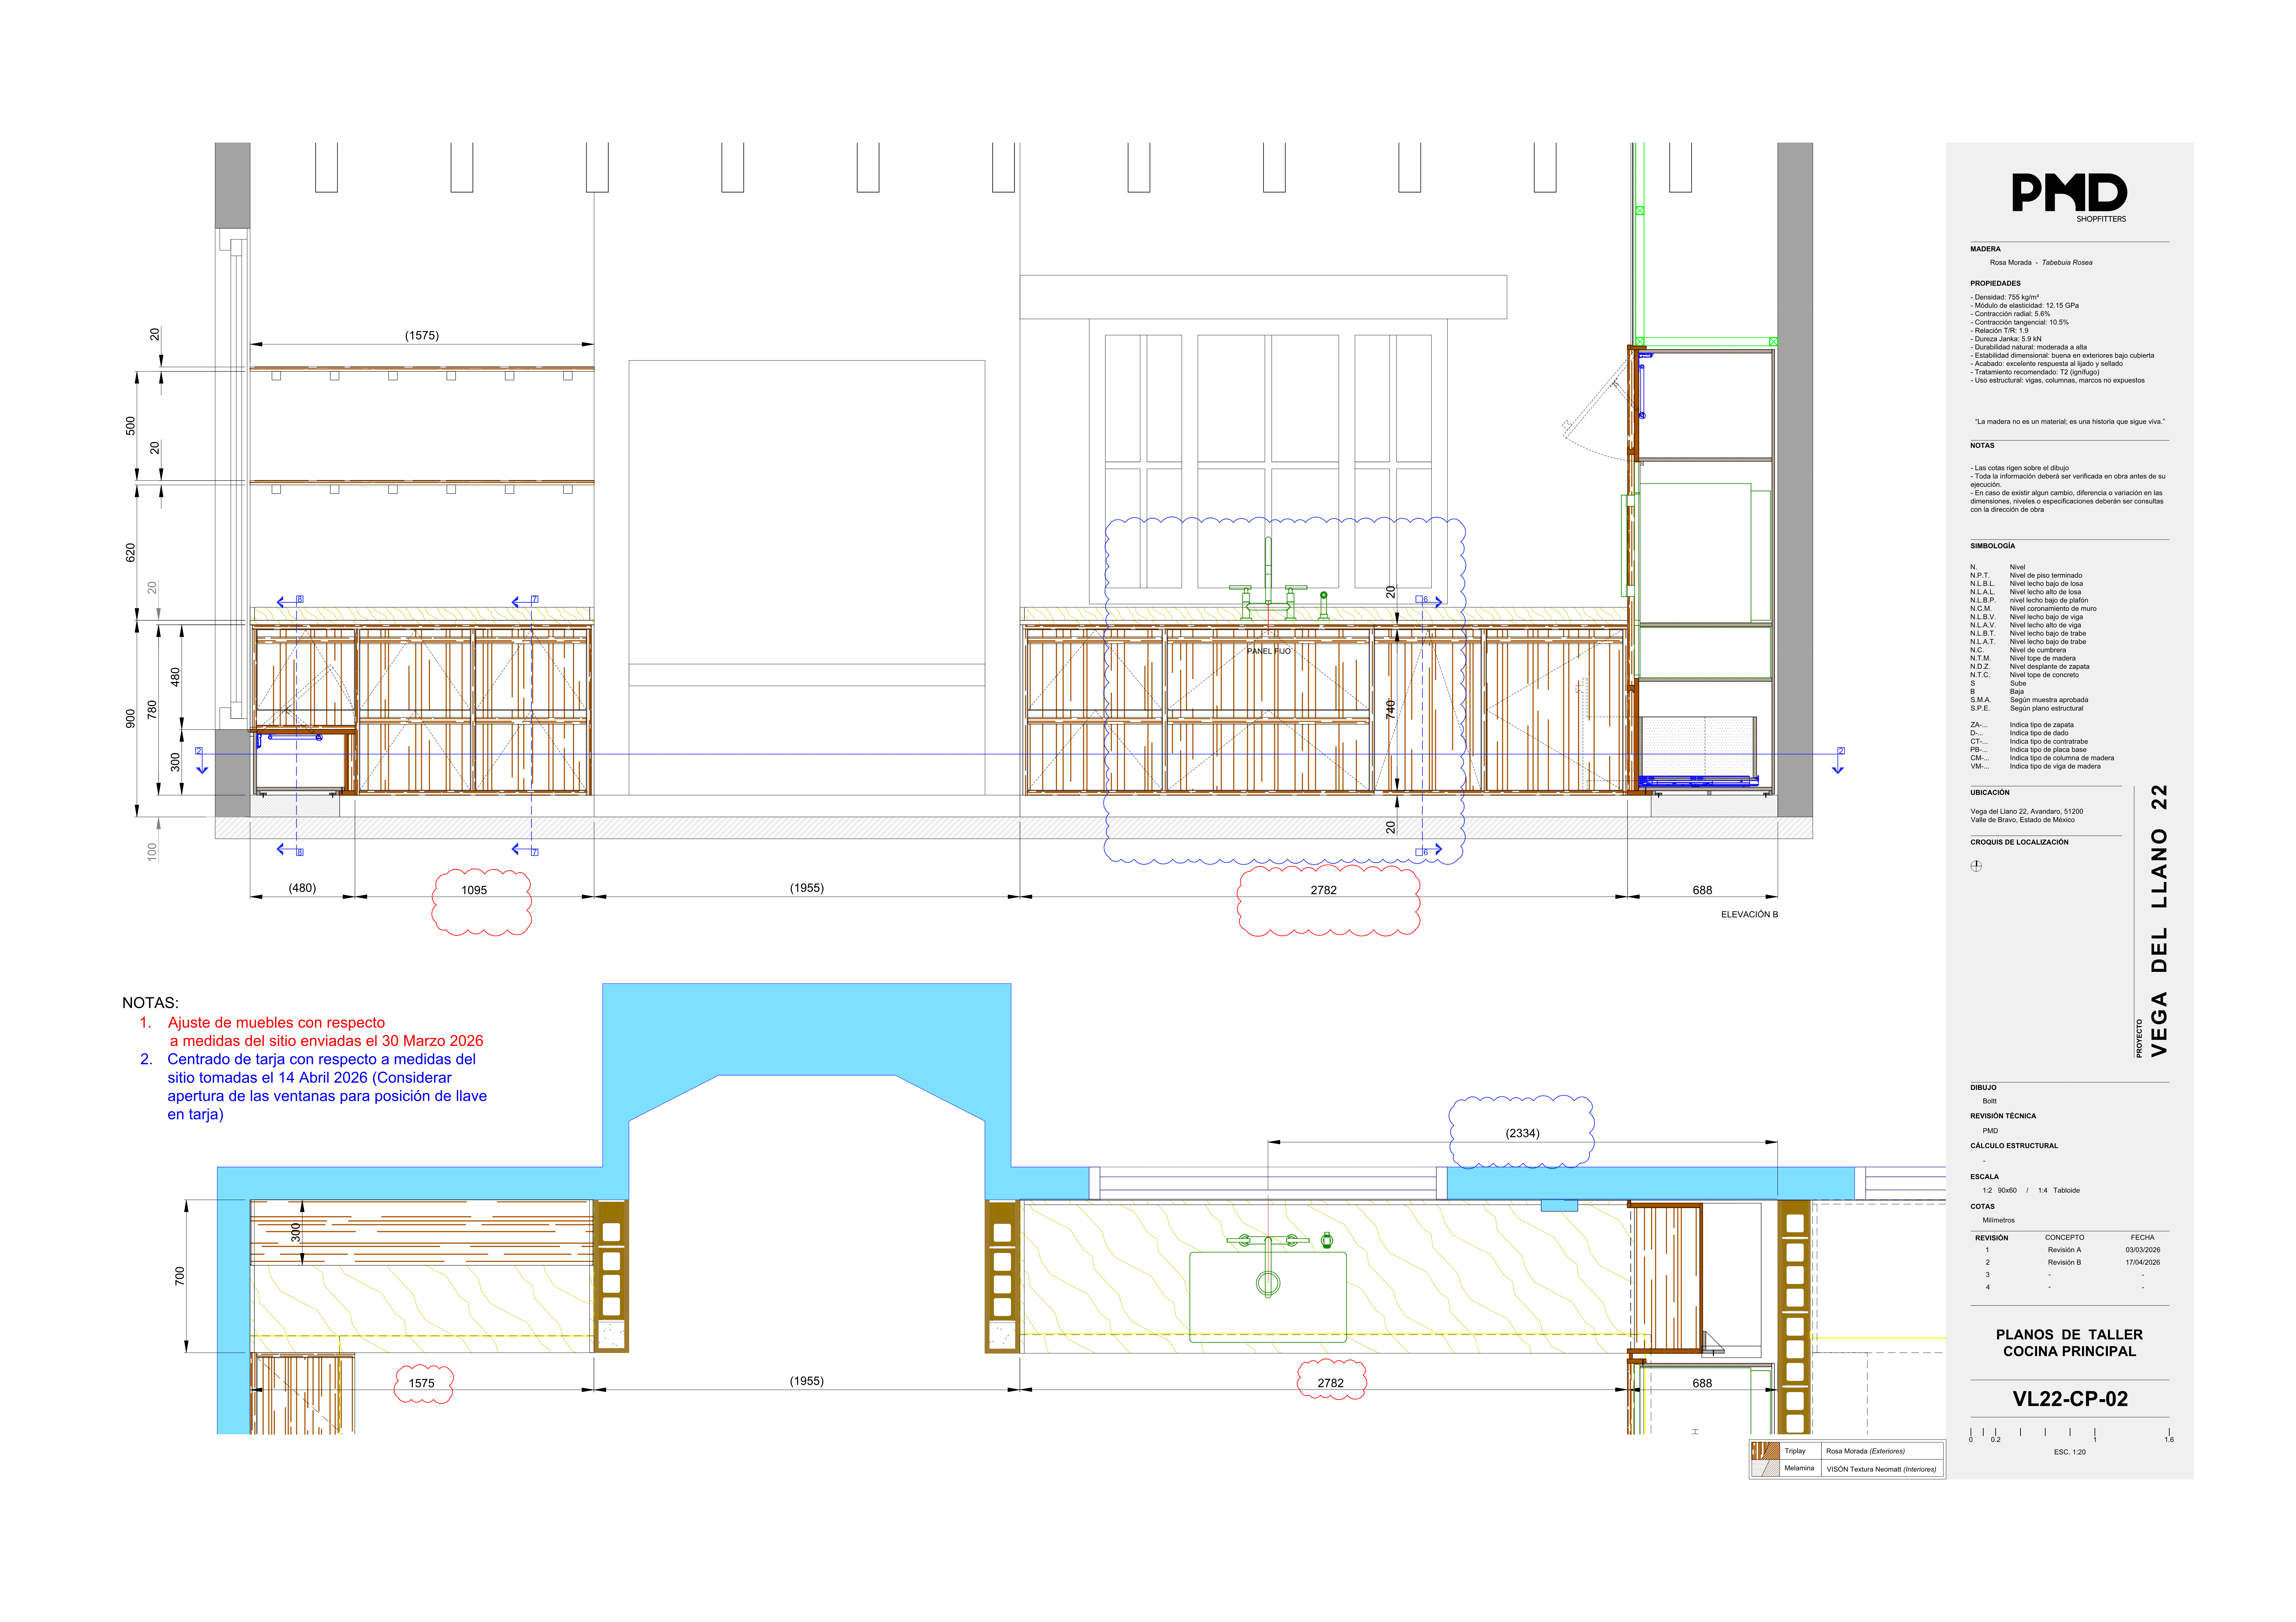The width and height of the screenshot is (2296, 1622).
Task: Click the '(1955)' dimension under the elevation
Action: click(807, 888)
